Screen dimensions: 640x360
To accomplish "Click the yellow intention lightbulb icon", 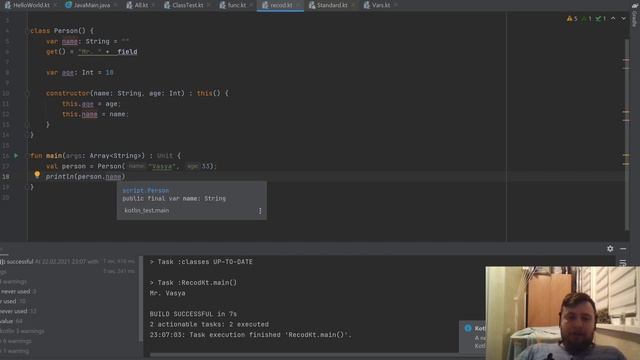I will click(37, 174).
